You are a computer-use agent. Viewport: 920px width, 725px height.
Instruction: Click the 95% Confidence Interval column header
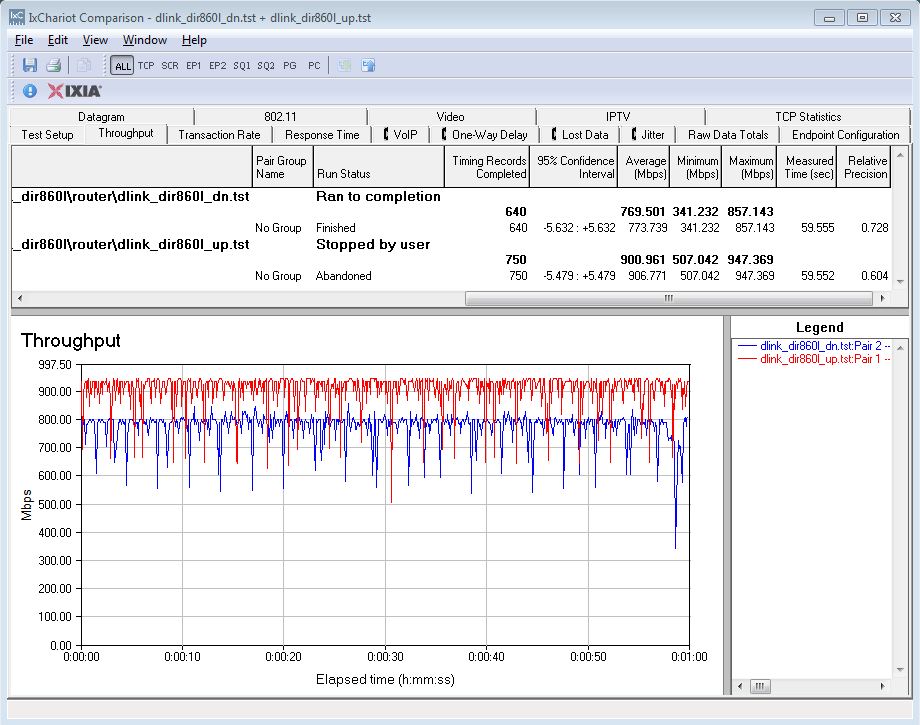click(x=574, y=167)
